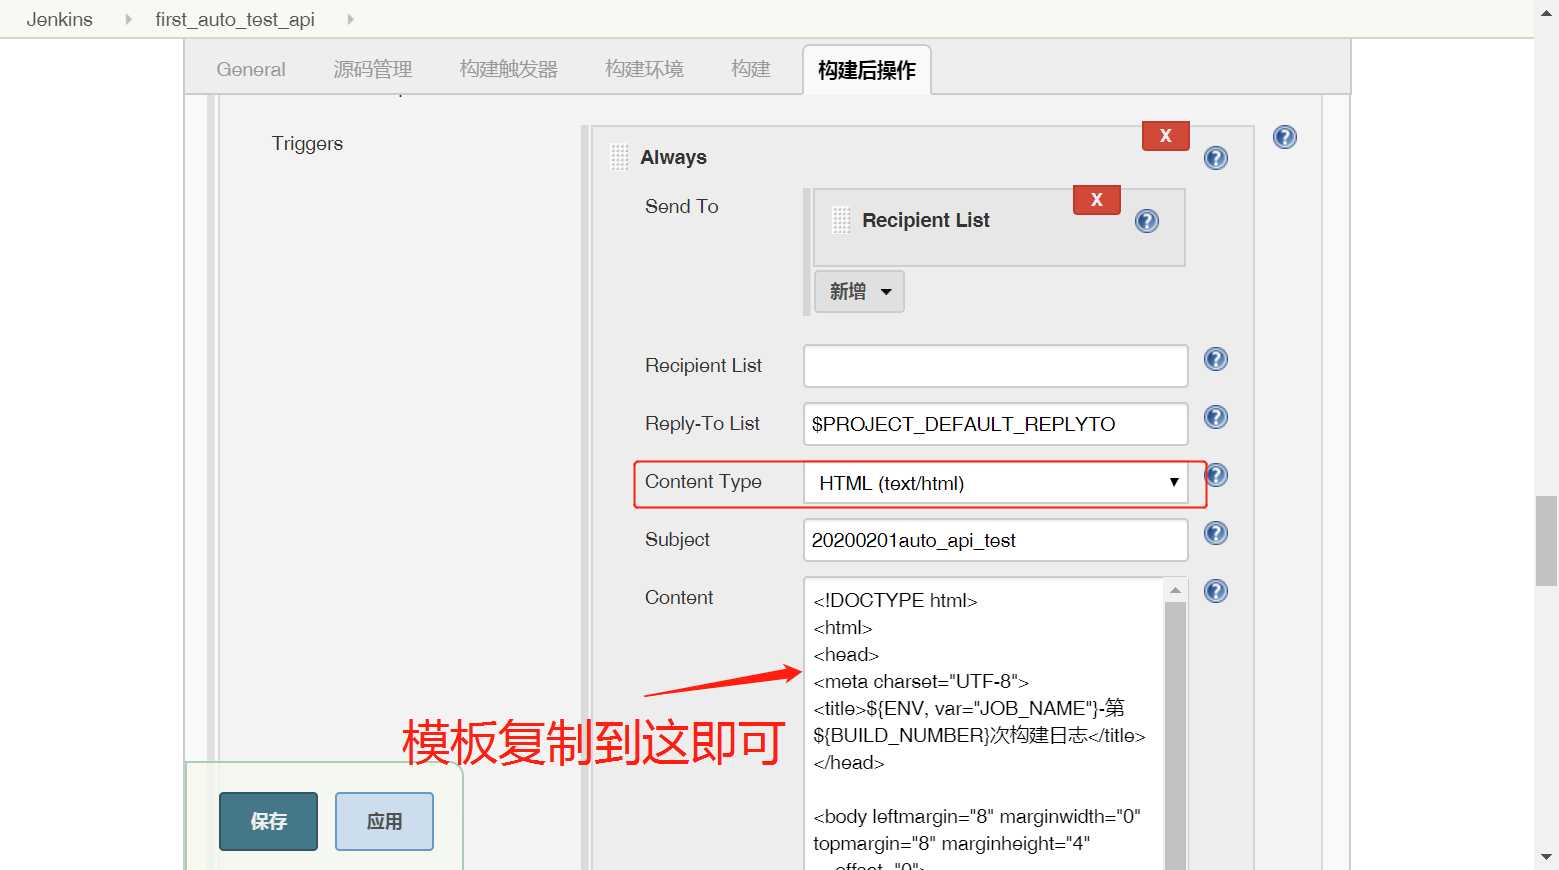Open the 新增 dropdown button
This screenshot has width=1559, height=870.
(x=859, y=292)
